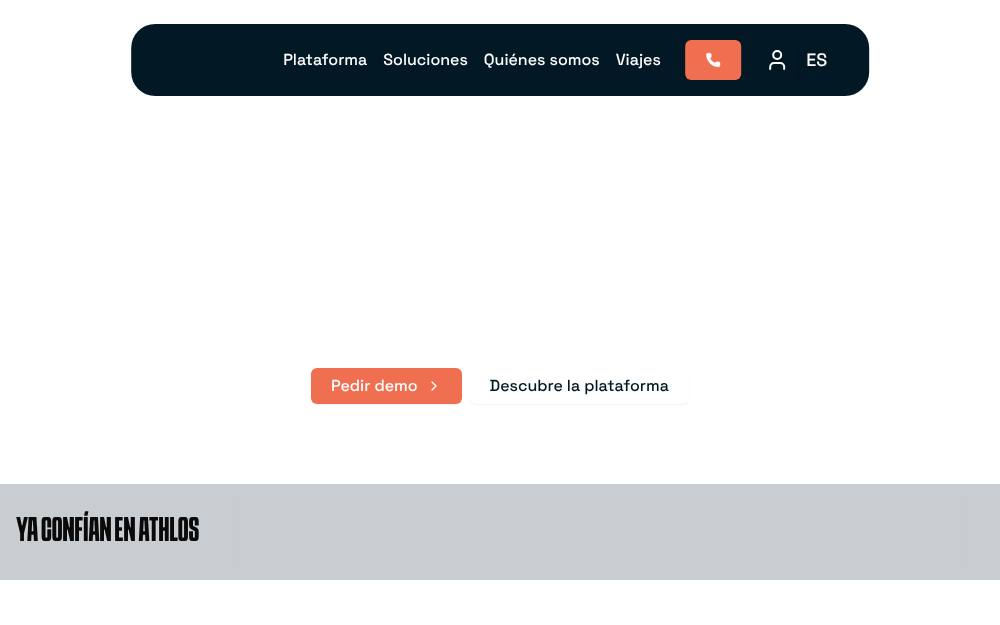Open the ES language selector
The height and width of the screenshot is (625, 1000).
[816, 60]
